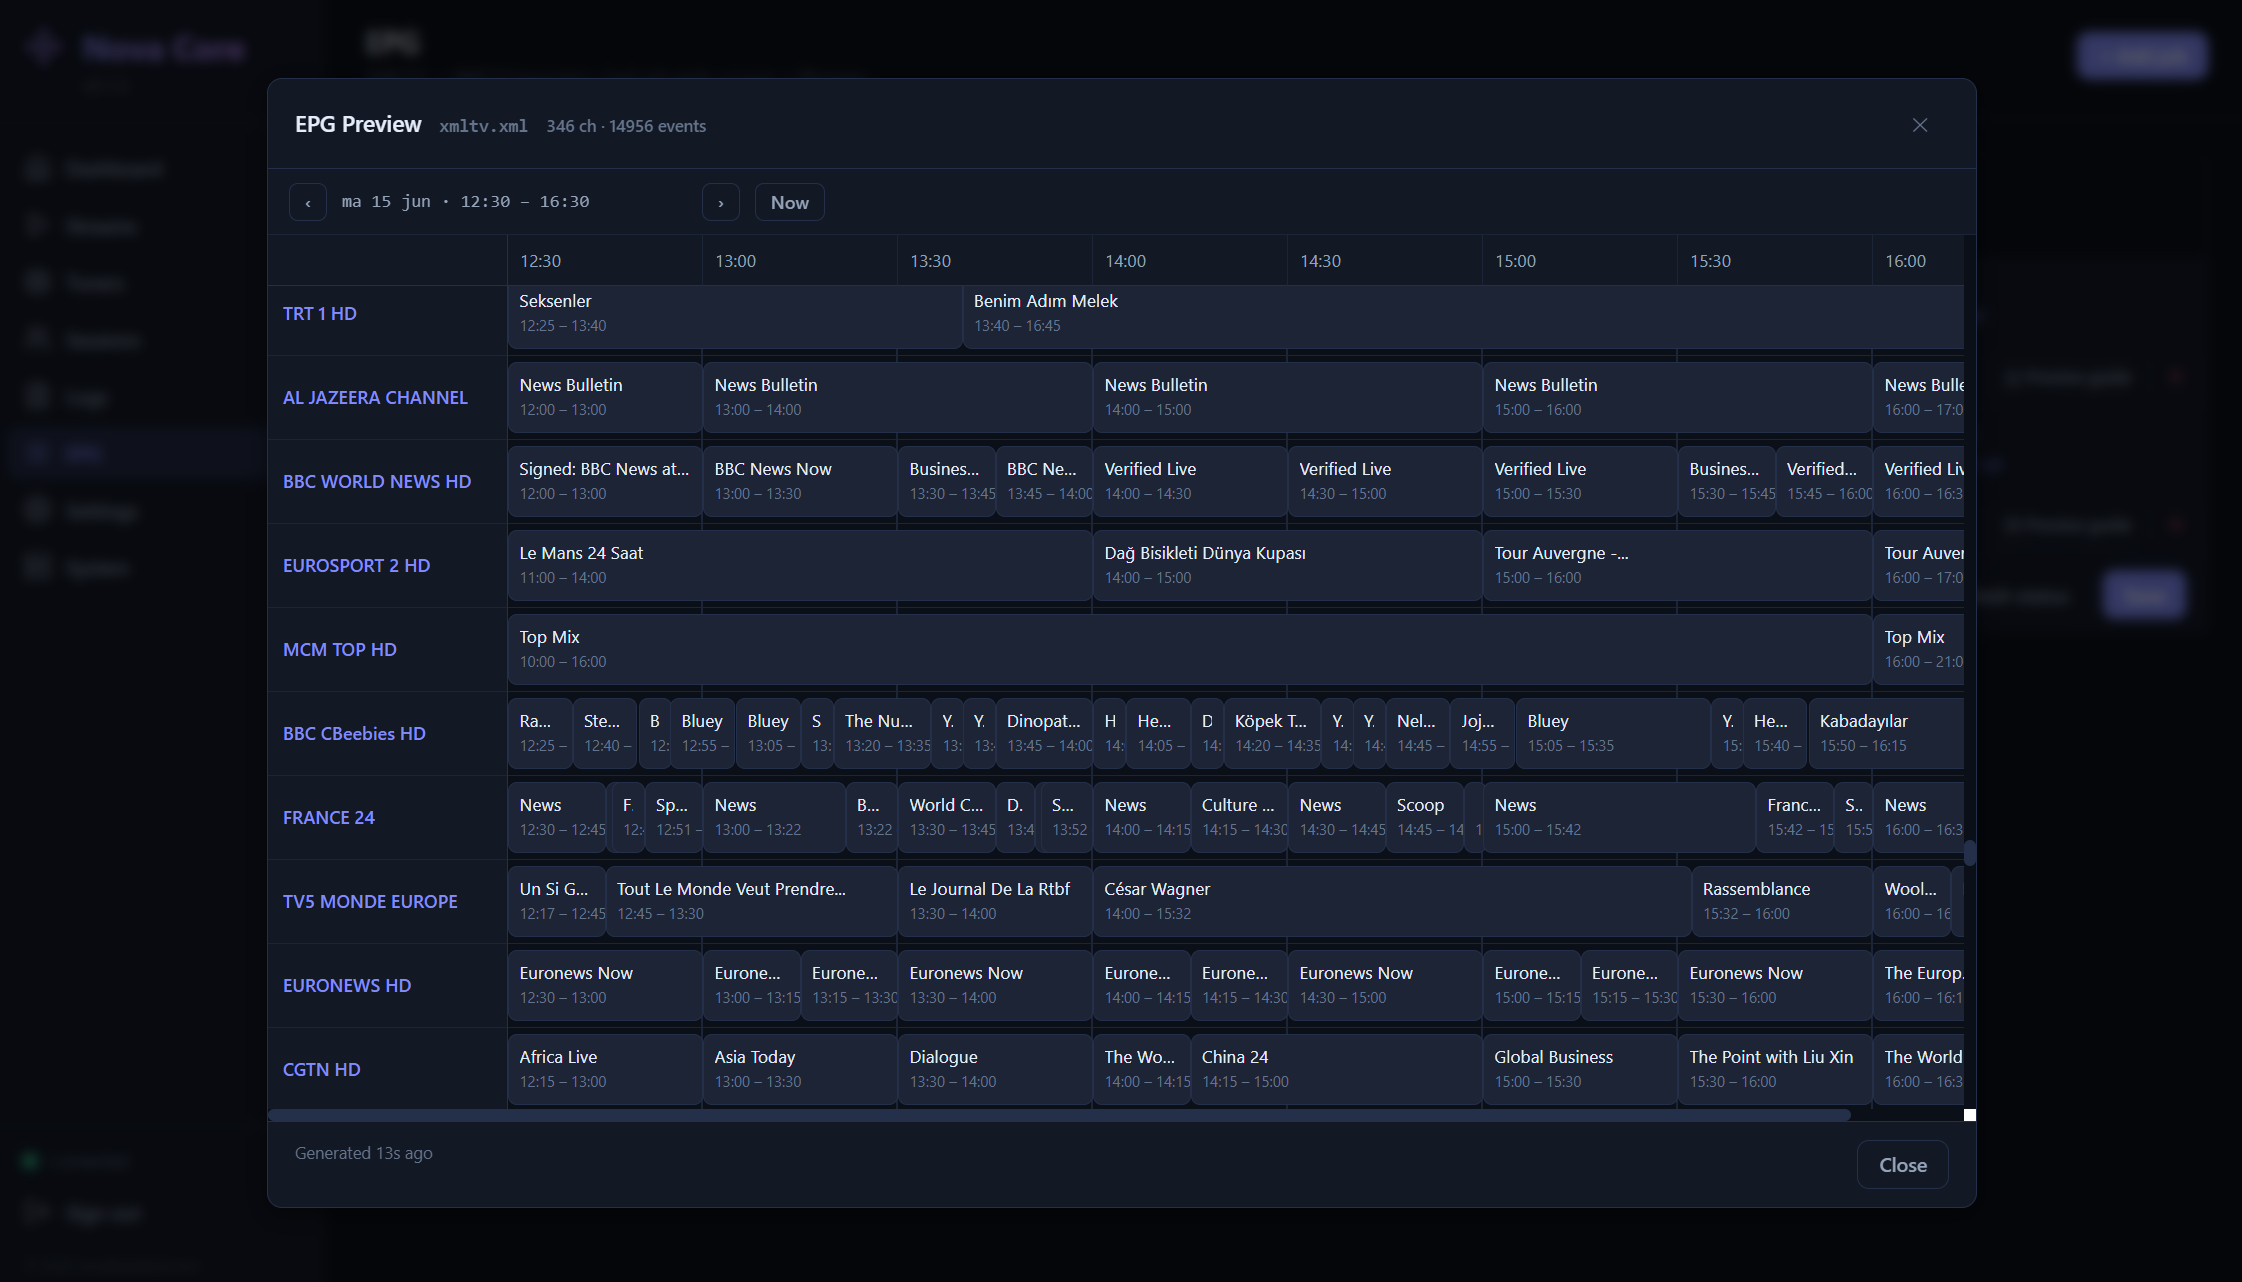The height and width of the screenshot is (1282, 2242).
Task: Select Scoop 14:45 programme on France 24
Action: tap(1424, 817)
